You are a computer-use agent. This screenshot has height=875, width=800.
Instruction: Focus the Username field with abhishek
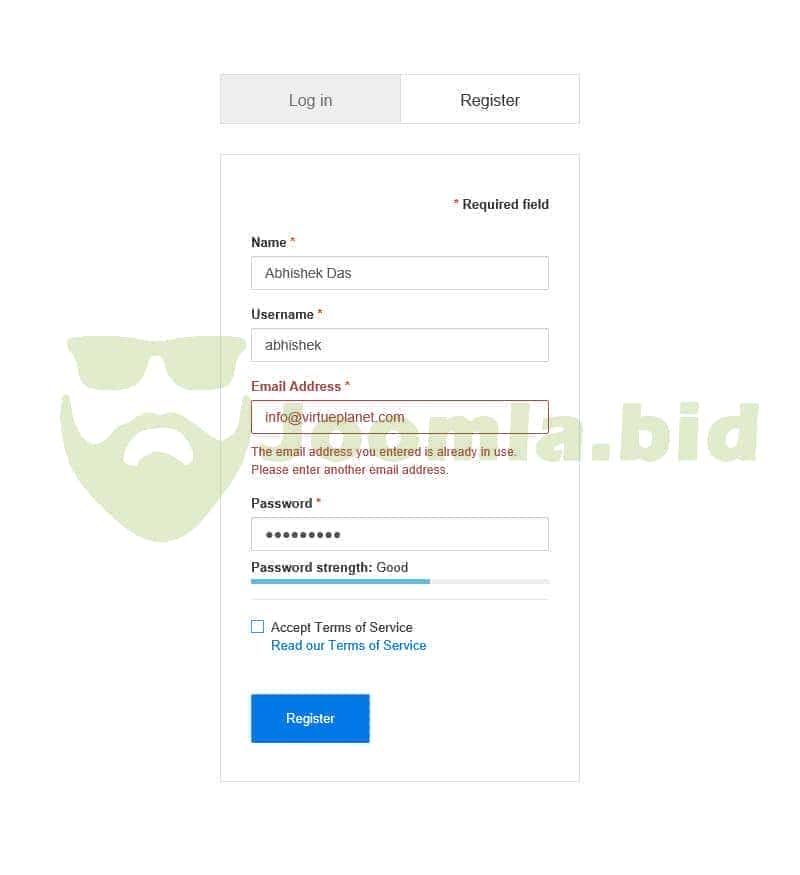click(399, 345)
